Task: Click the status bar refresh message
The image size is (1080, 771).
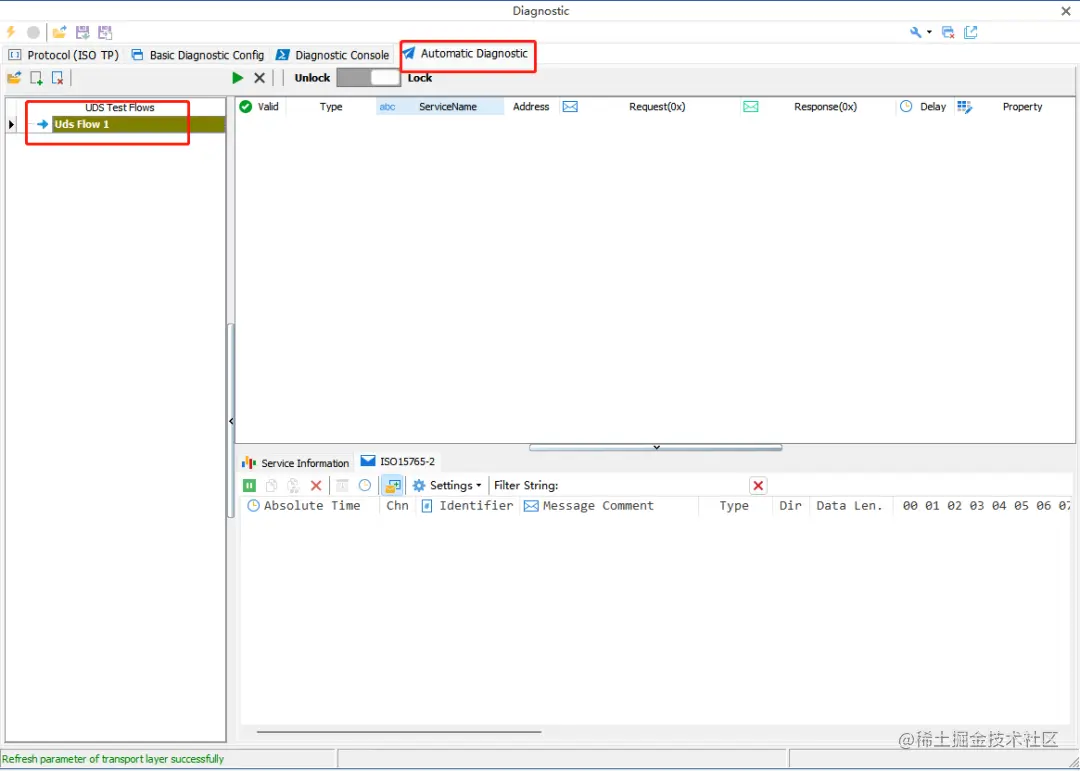Action: [x=113, y=759]
